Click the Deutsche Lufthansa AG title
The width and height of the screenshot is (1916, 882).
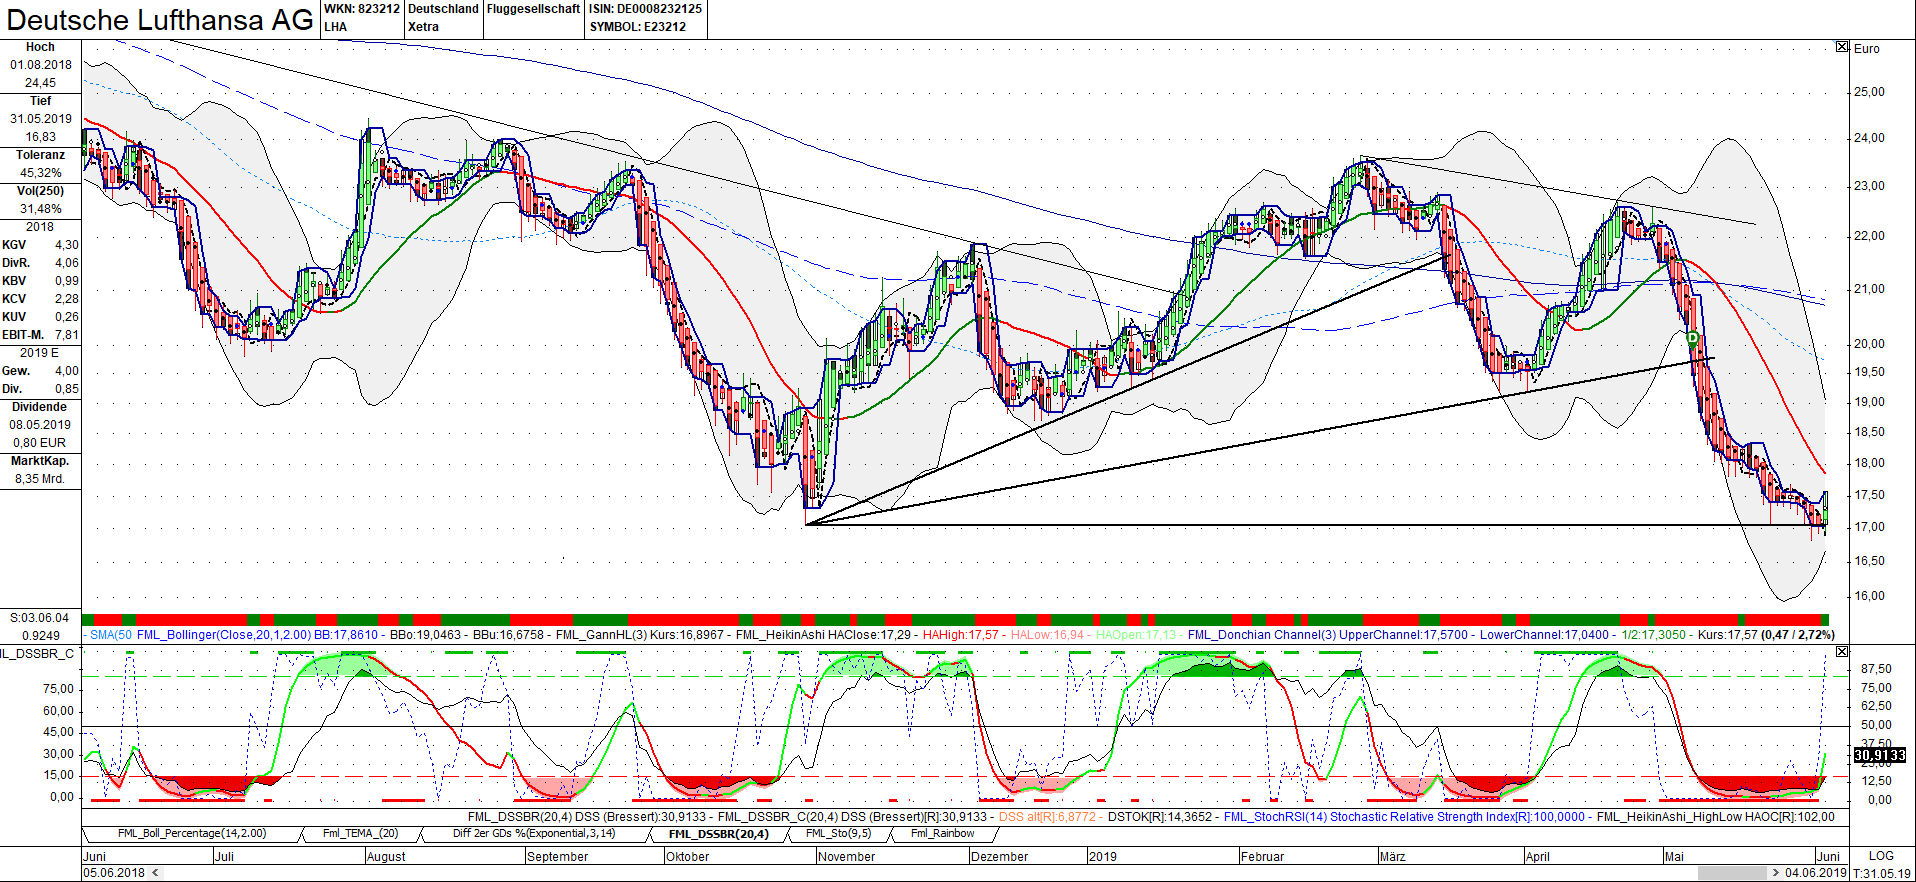tap(160, 20)
